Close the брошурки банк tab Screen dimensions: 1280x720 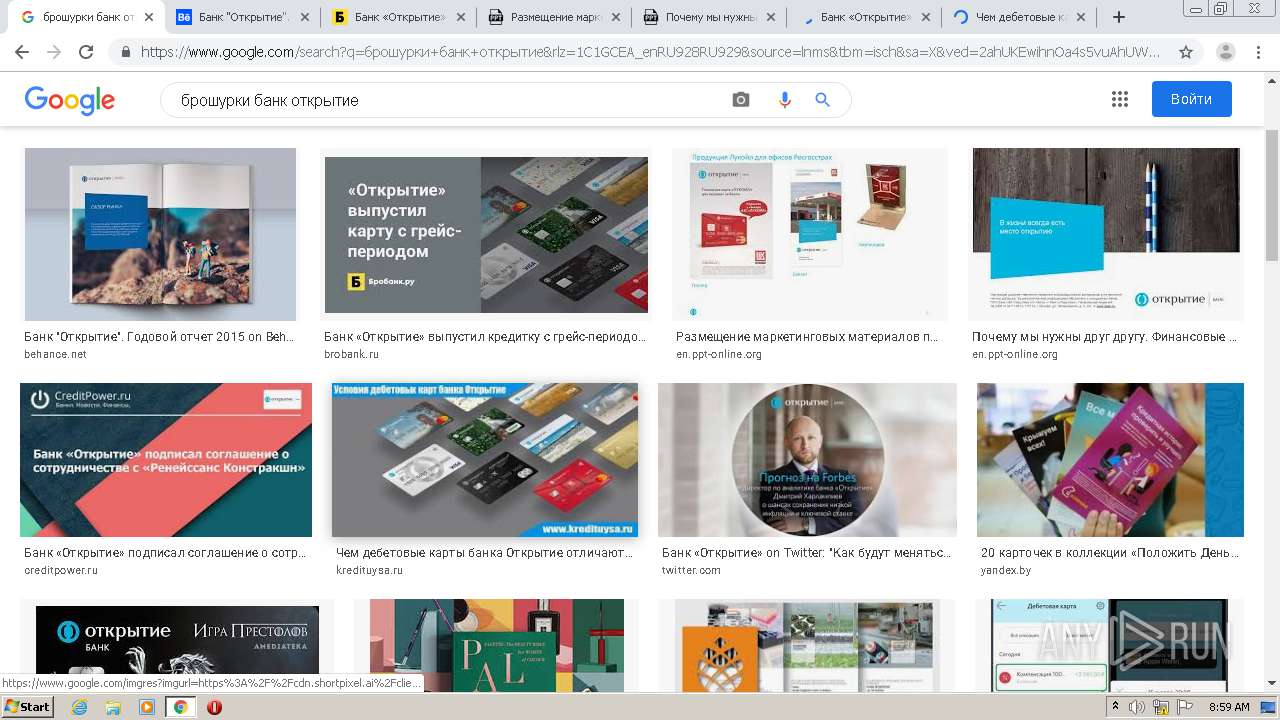click(x=148, y=17)
